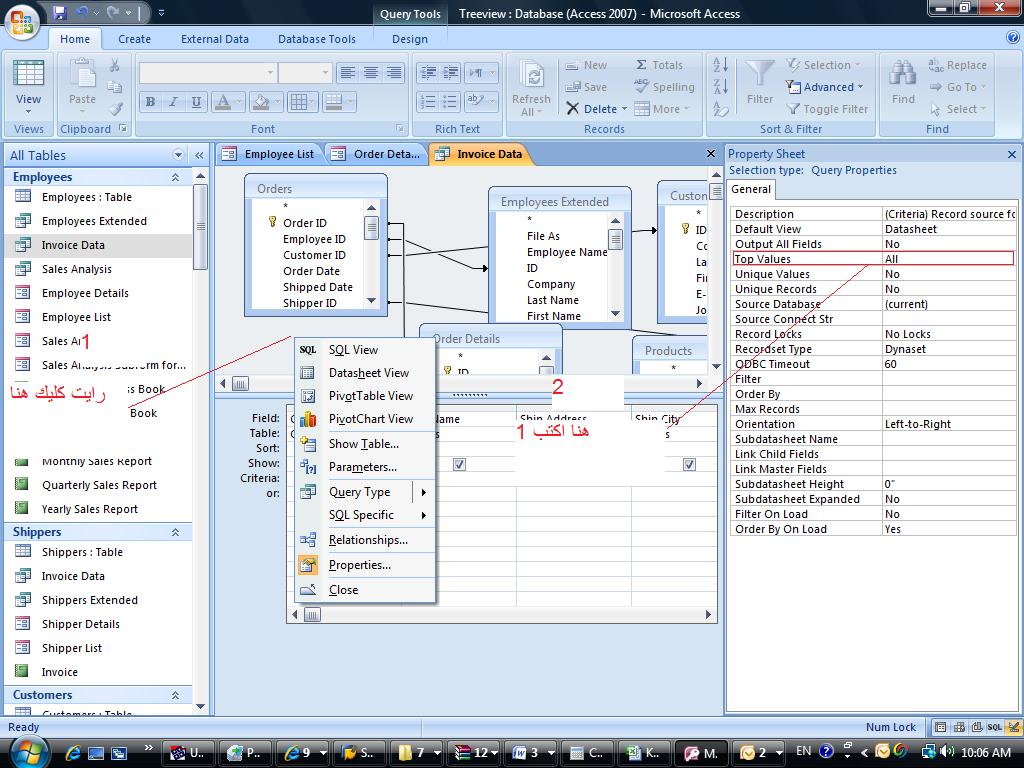Close the Invoice Data query window
Screen dimensions: 1024x768
[711, 153]
